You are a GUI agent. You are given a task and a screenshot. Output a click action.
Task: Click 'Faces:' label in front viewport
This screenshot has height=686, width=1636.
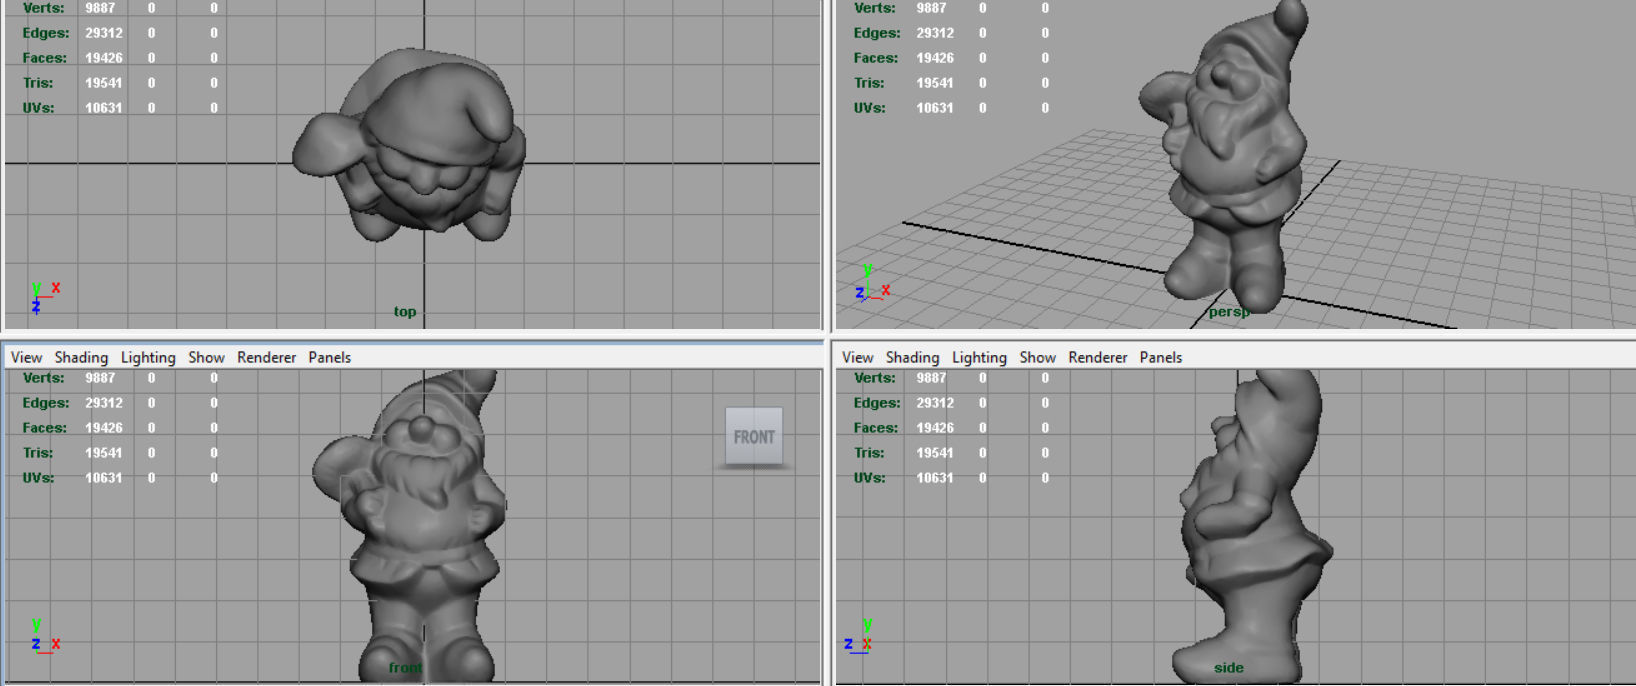(45, 428)
